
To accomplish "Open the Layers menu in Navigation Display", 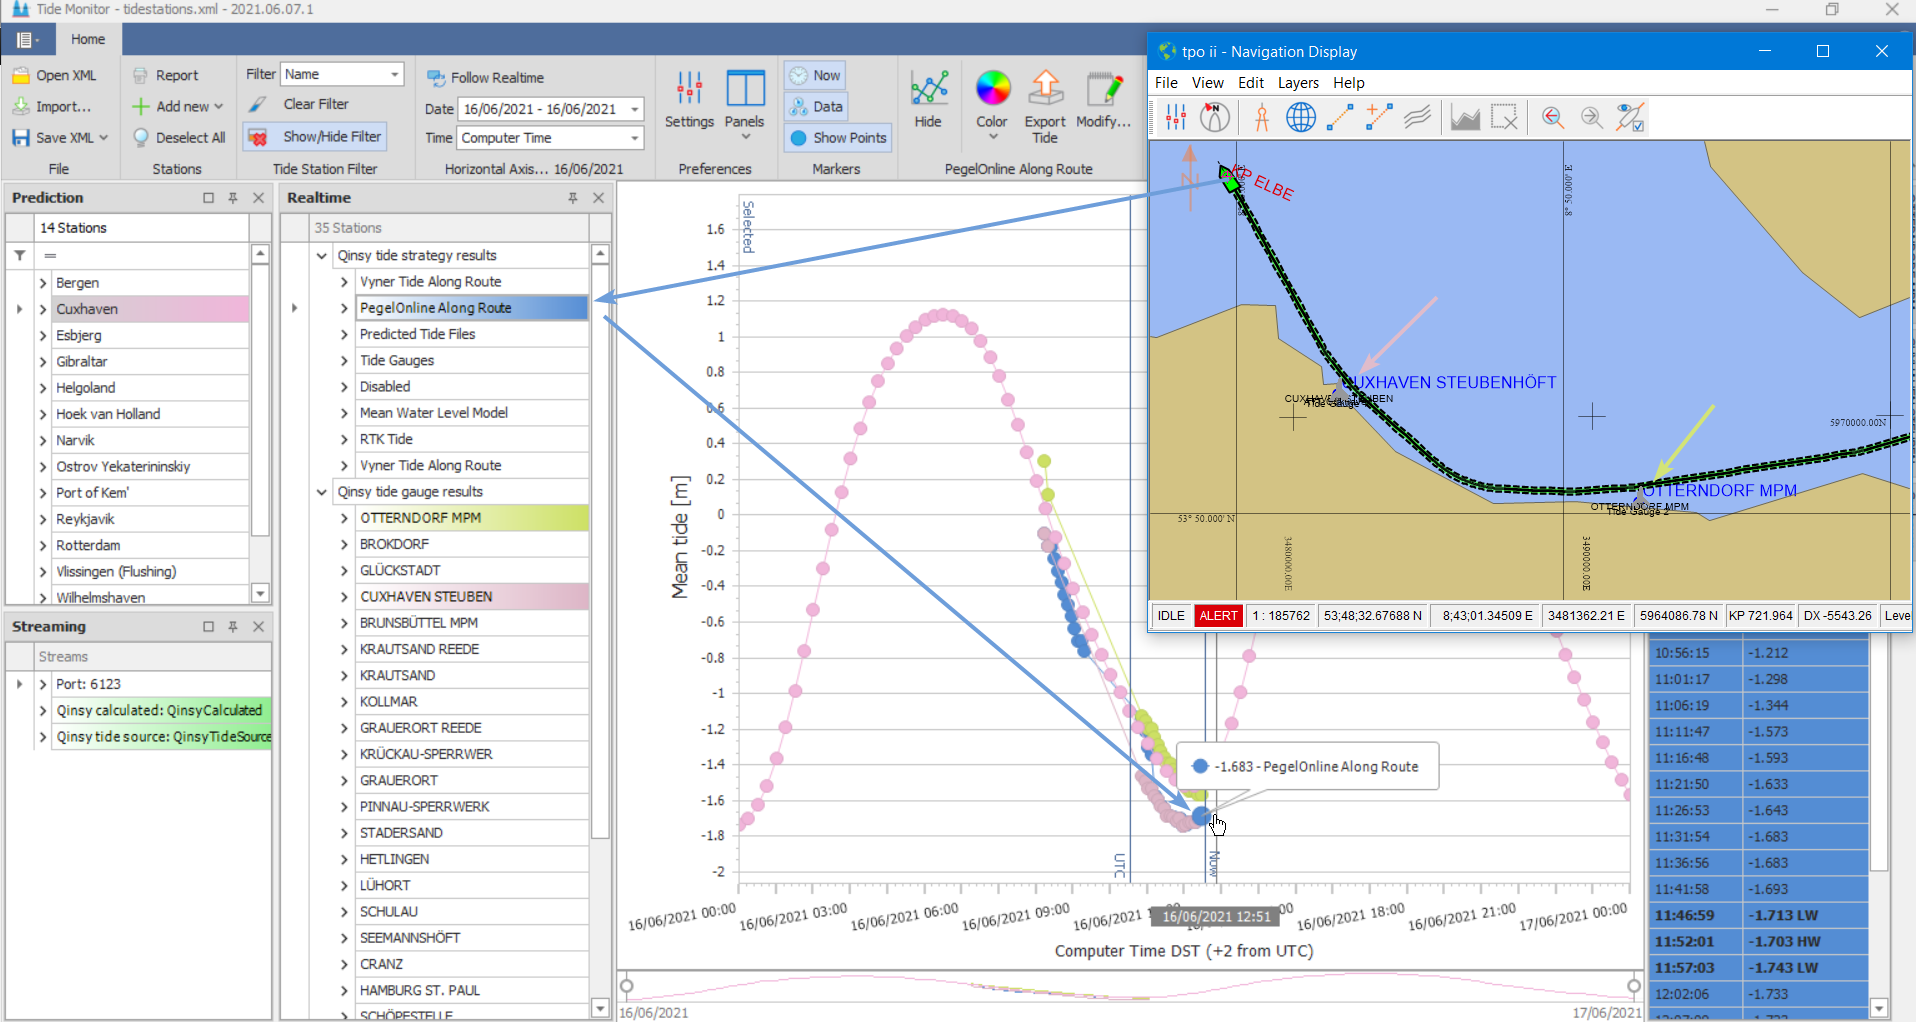I will click(1297, 83).
